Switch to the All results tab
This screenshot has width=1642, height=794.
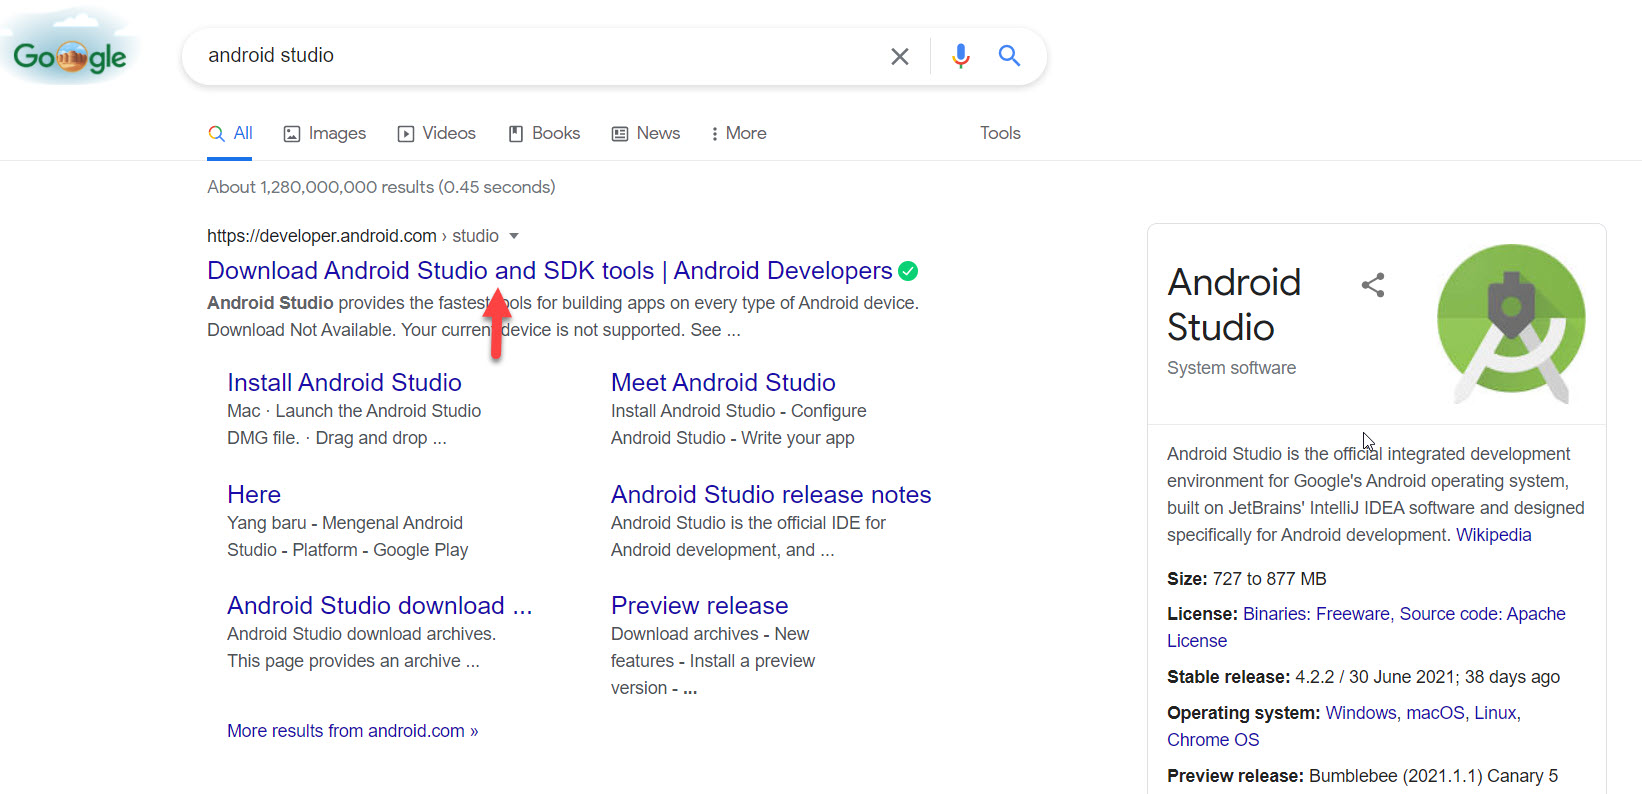pyautogui.click(x=230, y=133)
